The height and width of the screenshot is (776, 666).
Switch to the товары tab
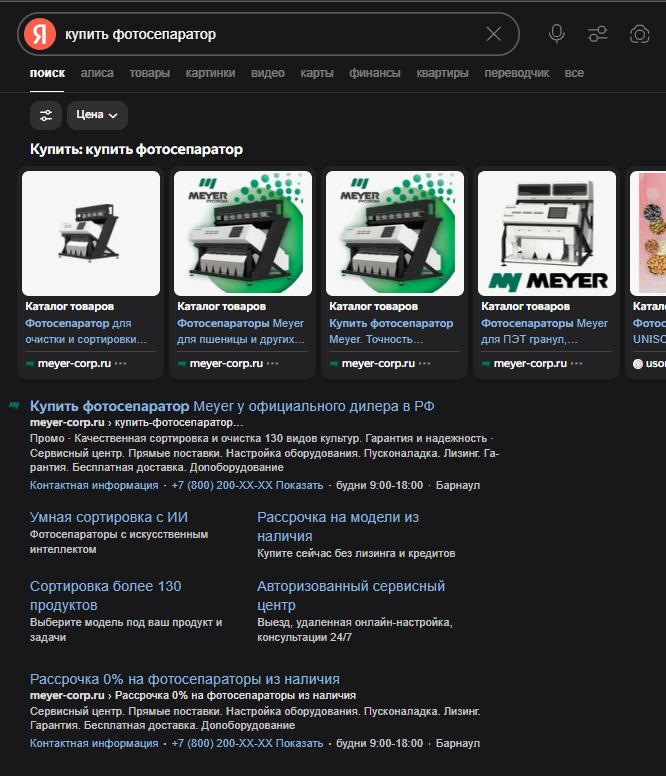click(149, 73)
